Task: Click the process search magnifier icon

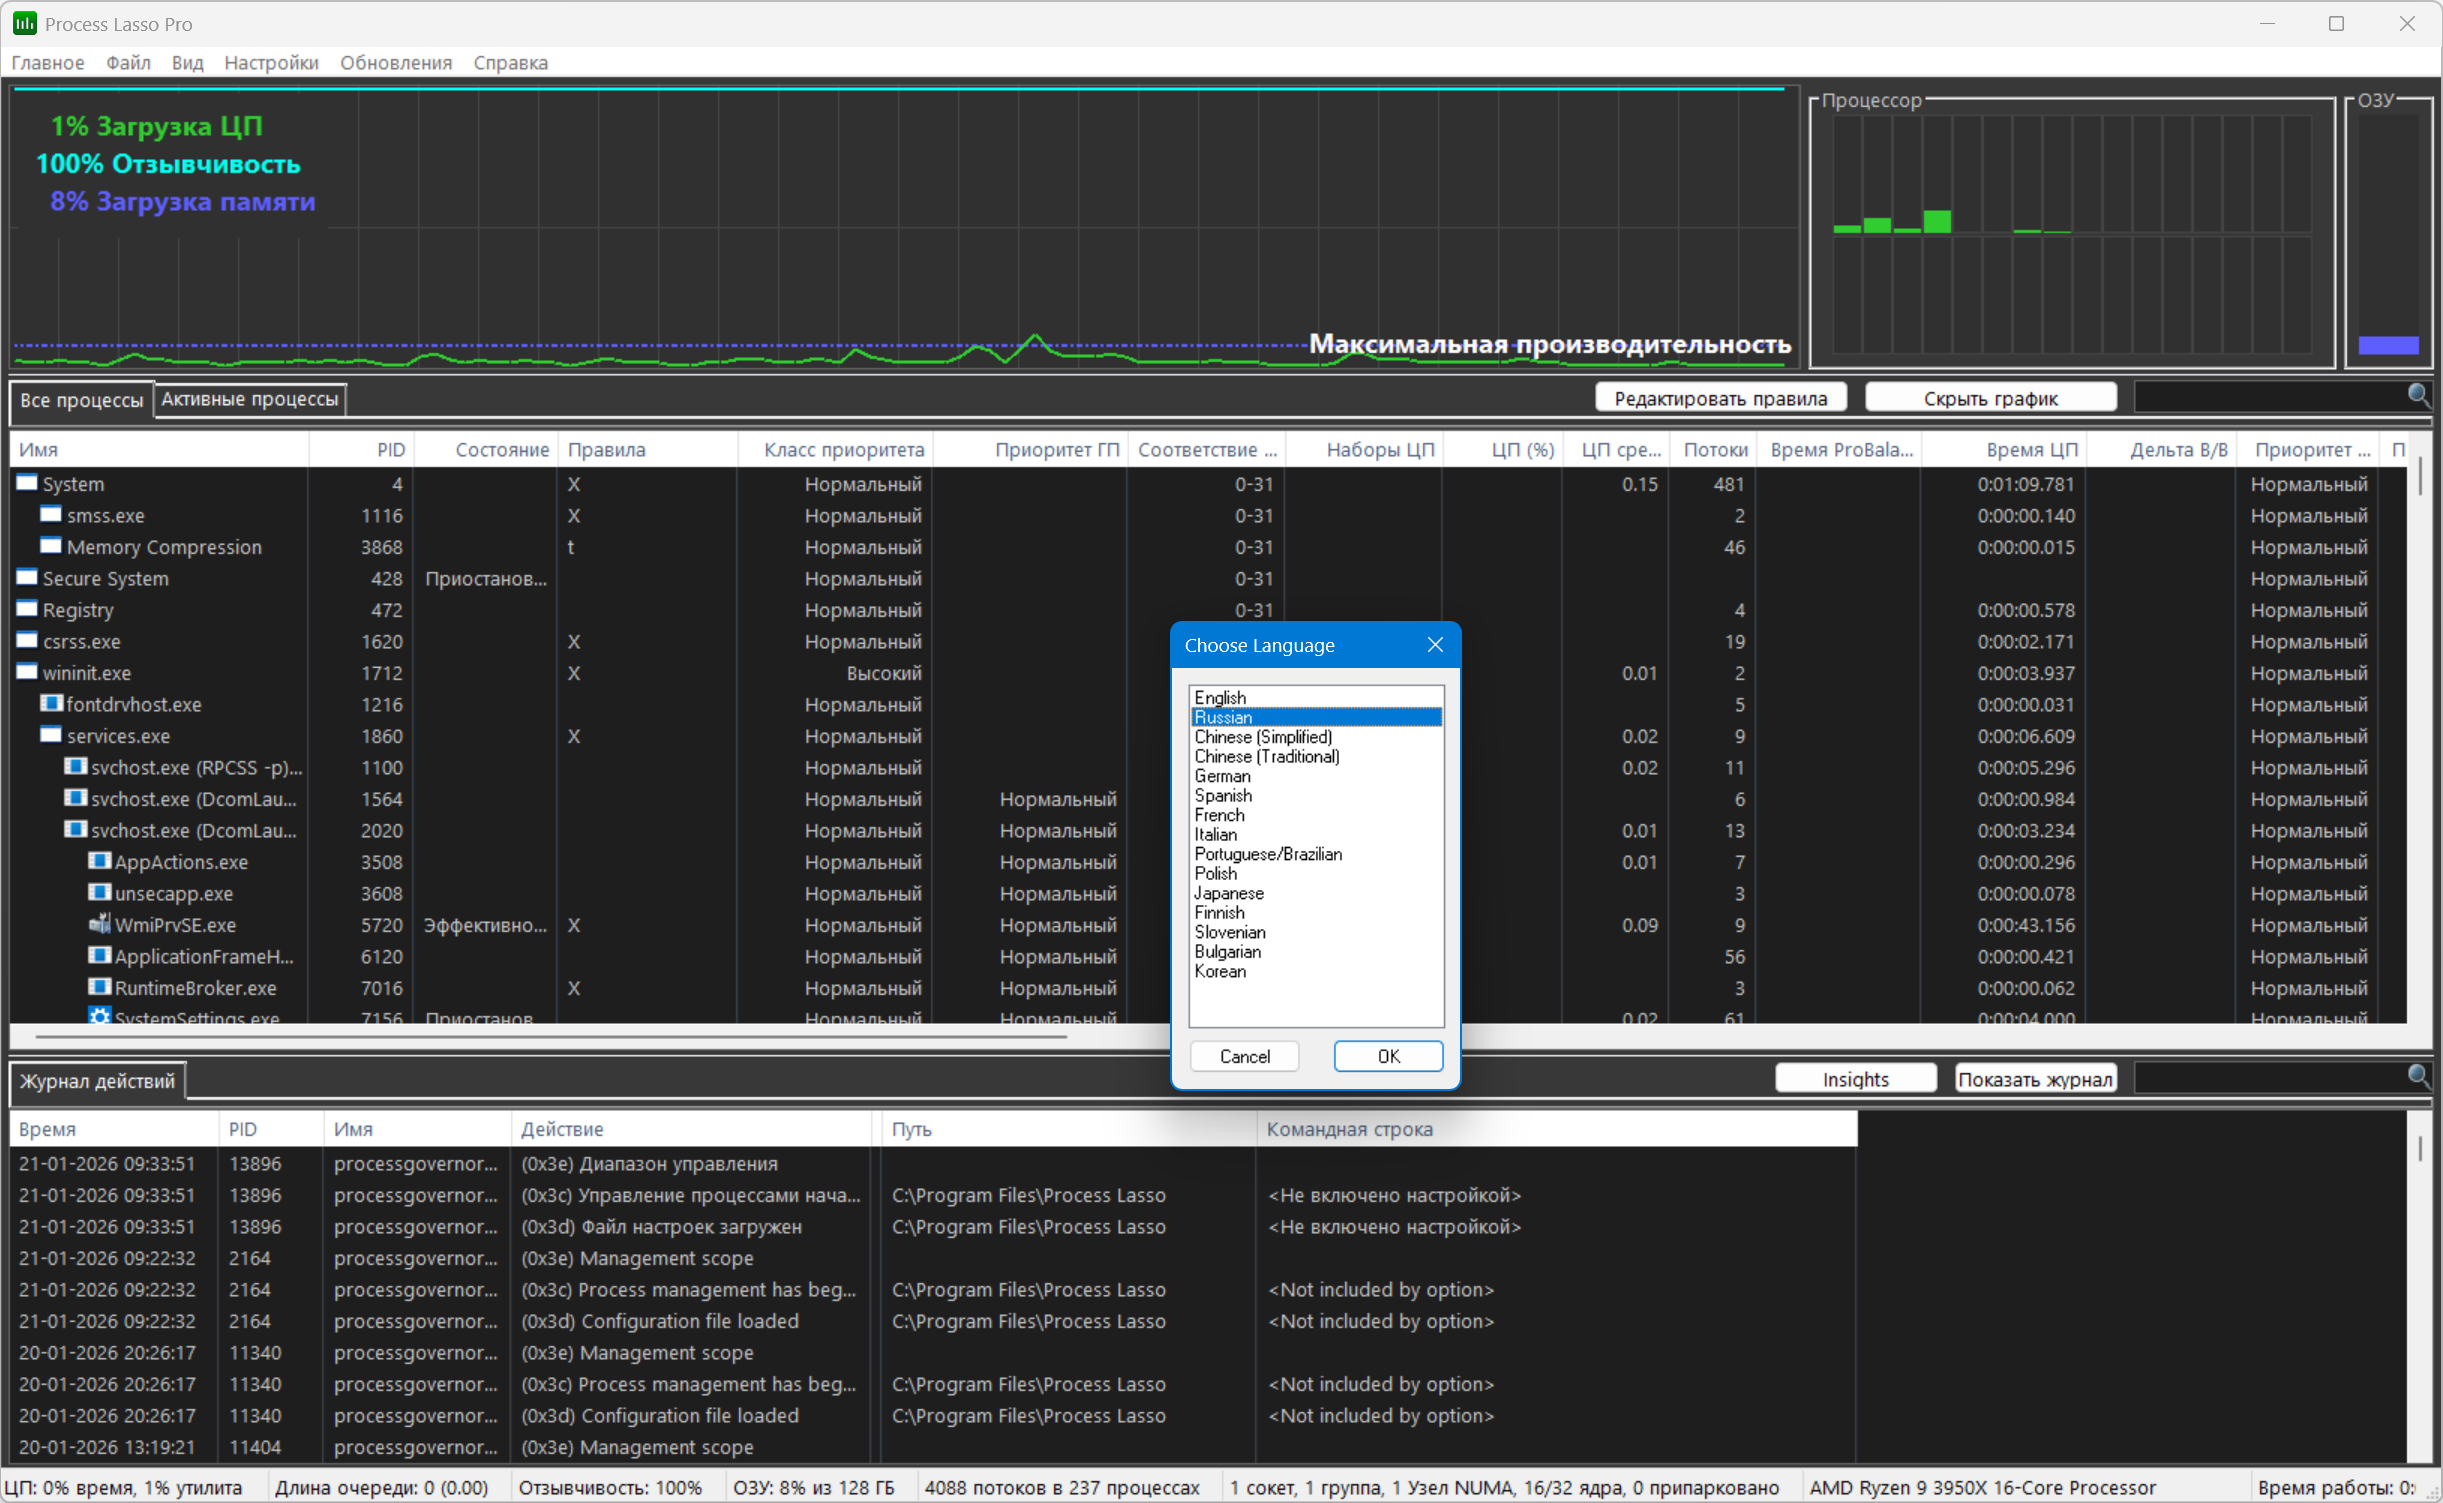Action: click(2417, 396)
